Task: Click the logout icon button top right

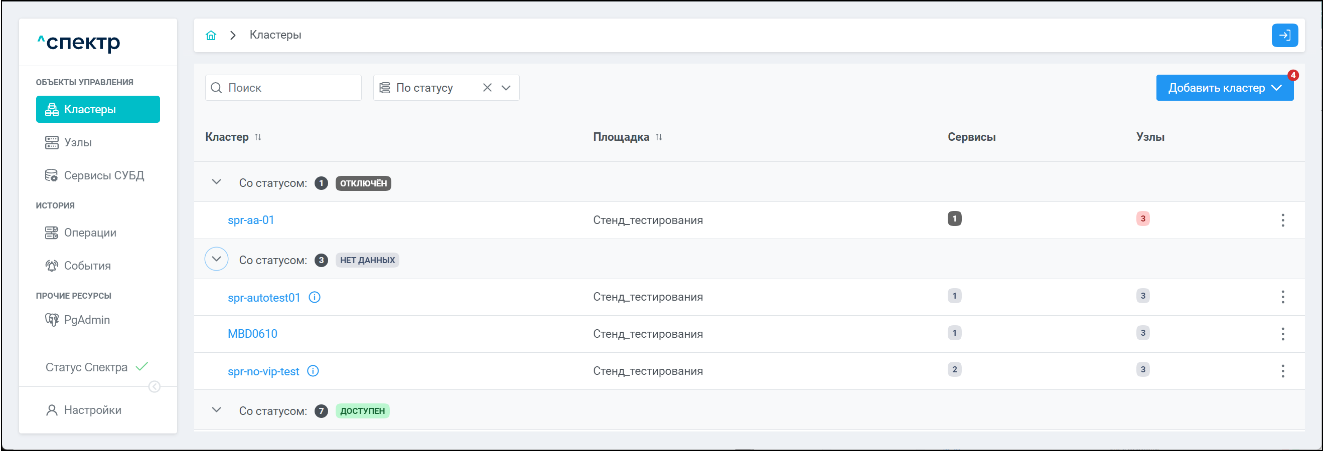Action: 1284,35
